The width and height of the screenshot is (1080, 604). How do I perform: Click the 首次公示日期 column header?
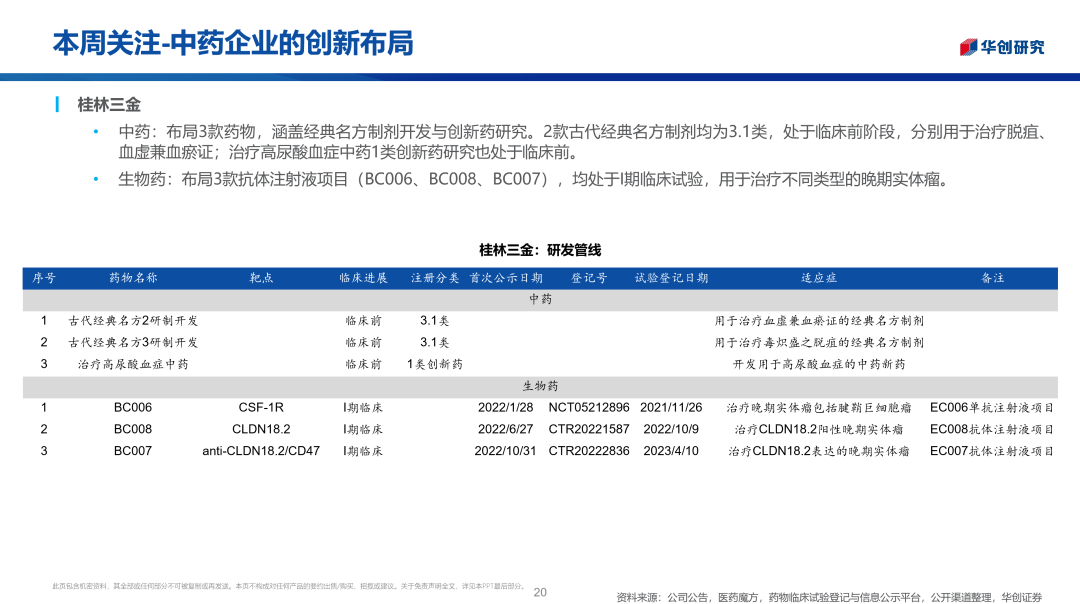tap(506, 278)
